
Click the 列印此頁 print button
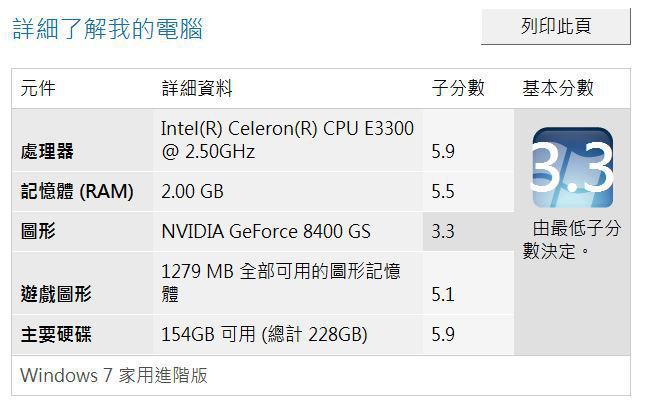tap(556, 26)
